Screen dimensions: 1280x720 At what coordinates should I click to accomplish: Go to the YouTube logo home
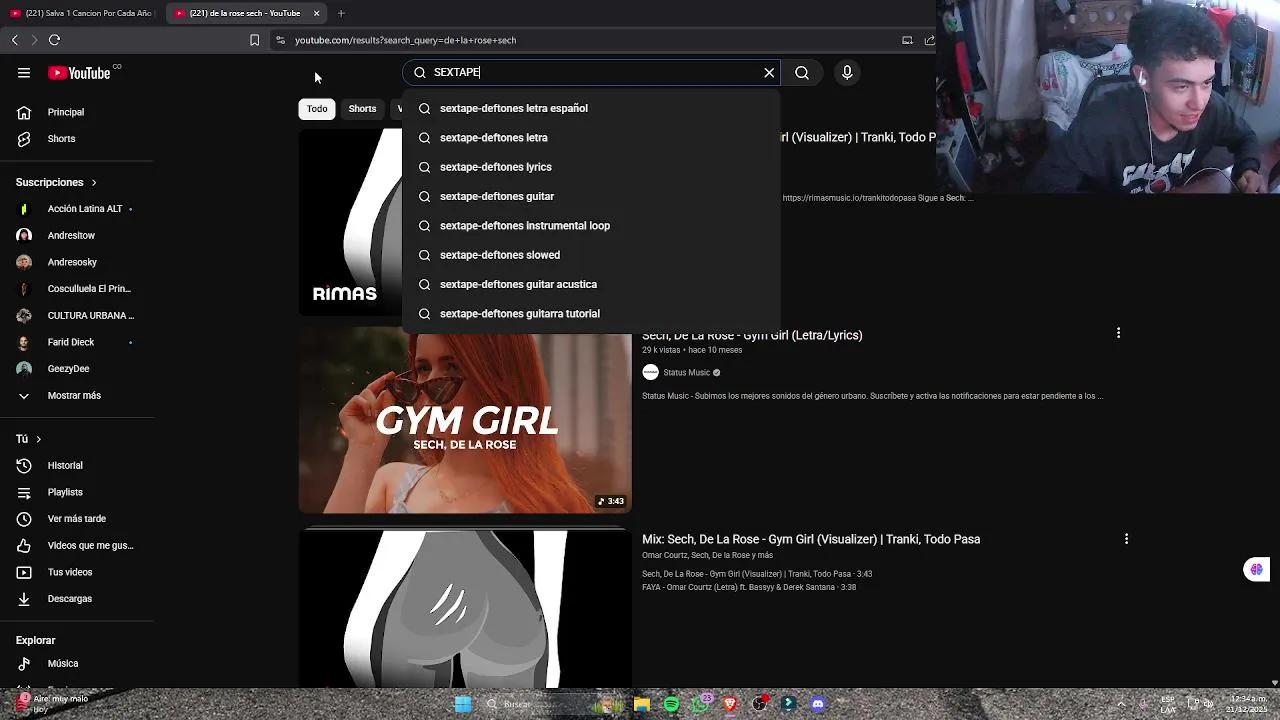coord(79,73)
